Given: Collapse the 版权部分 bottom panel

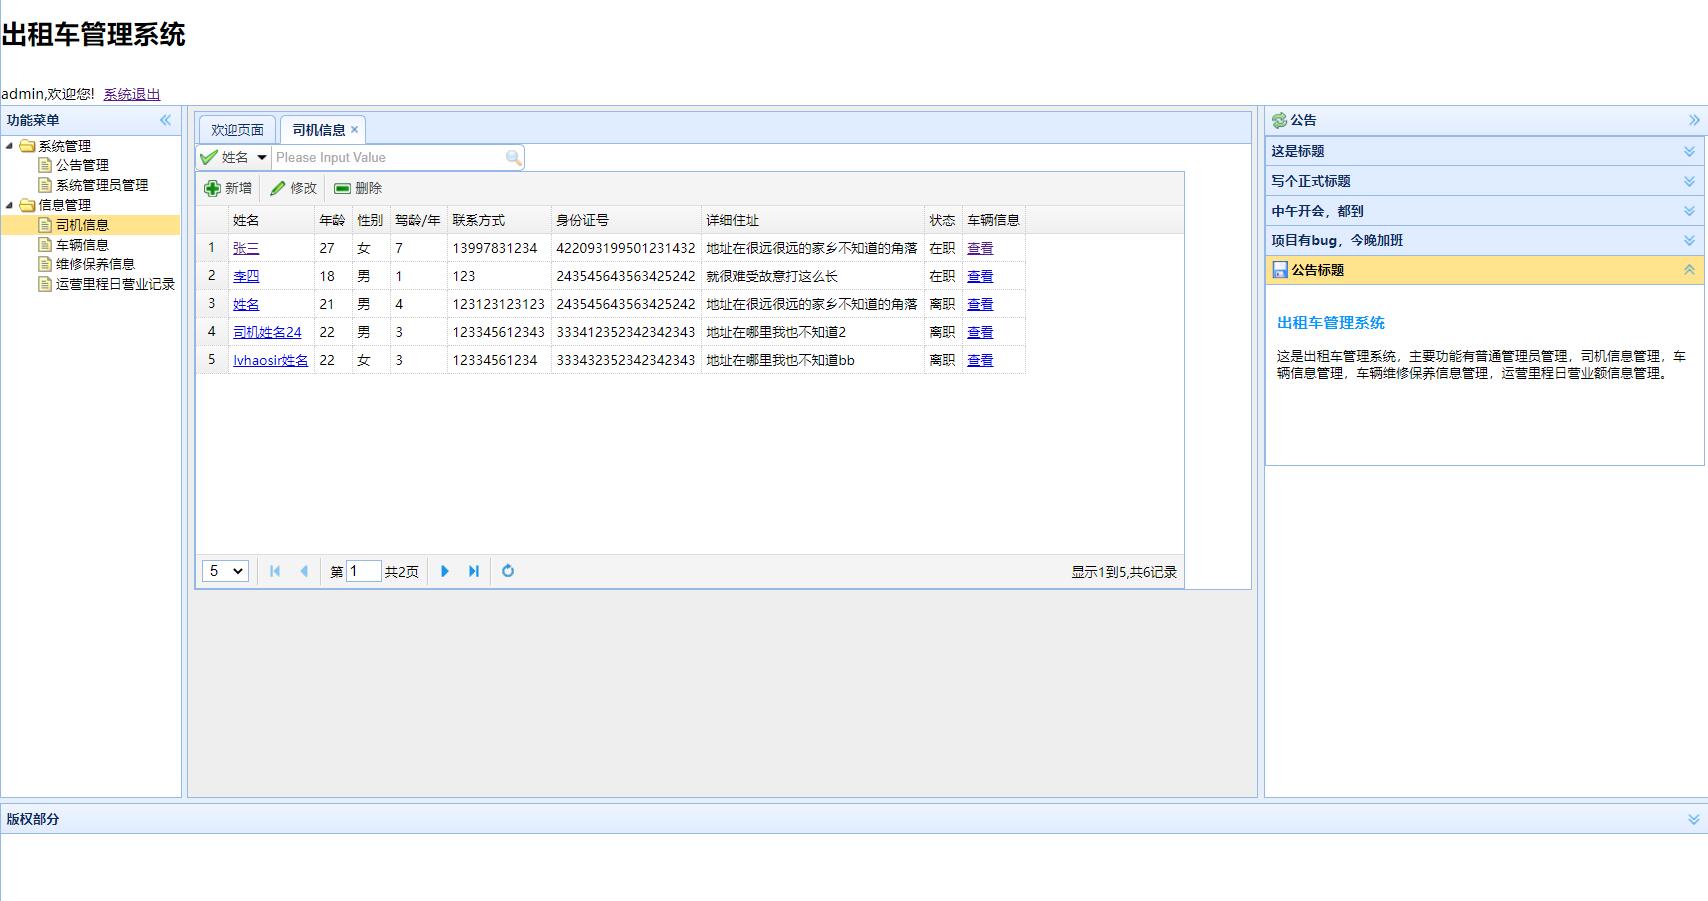Looking at the screenshot, I should tap(1693, 819).
